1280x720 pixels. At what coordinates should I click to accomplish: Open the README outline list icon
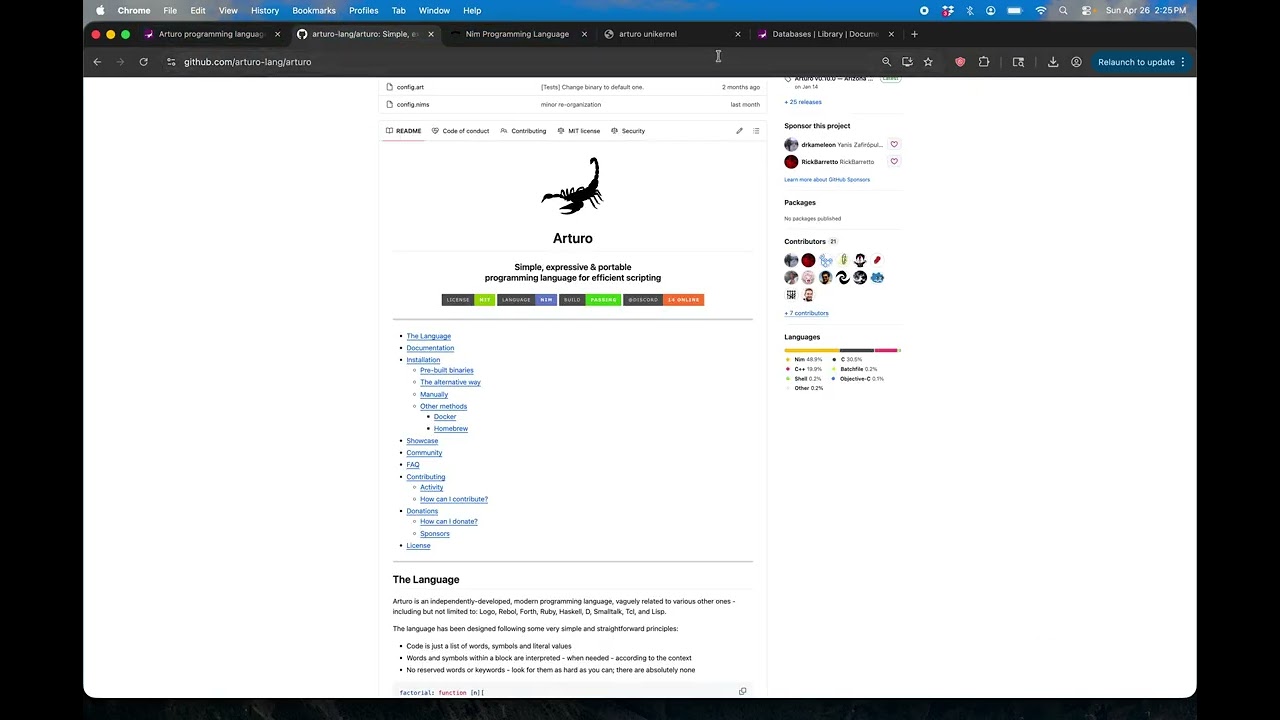point(756,131)
